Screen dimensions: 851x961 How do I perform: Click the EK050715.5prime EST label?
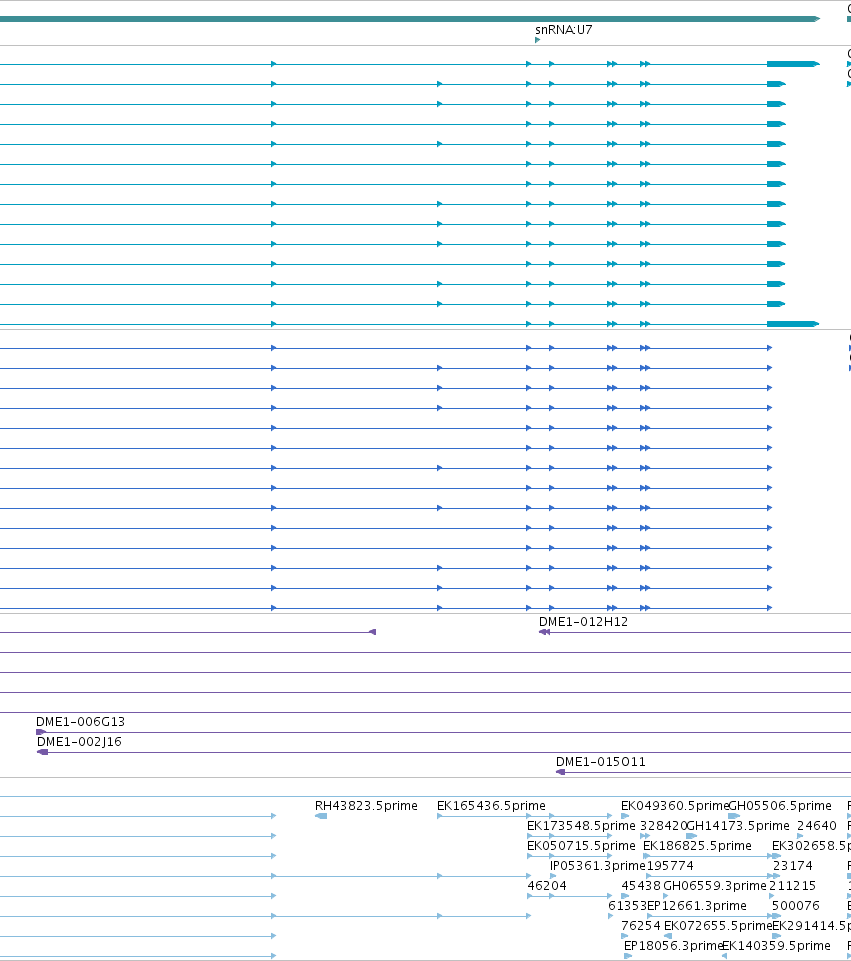pyautogui.click(x=581, y=846)
